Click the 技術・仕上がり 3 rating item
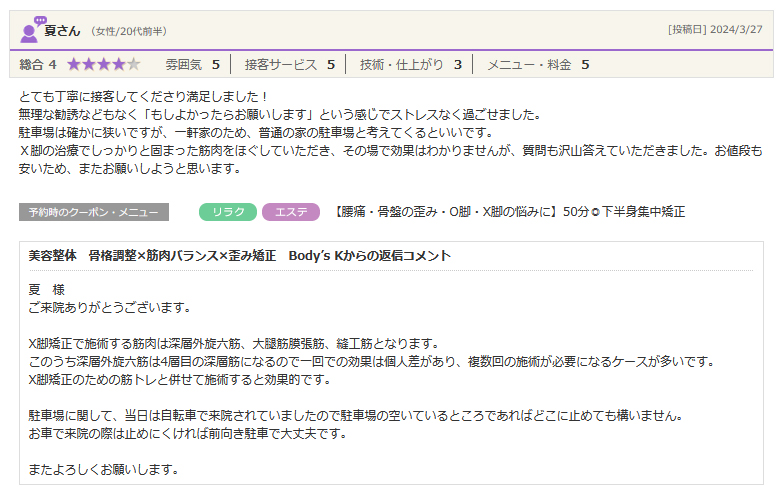784x489 pixels. [x=410, y=65]
